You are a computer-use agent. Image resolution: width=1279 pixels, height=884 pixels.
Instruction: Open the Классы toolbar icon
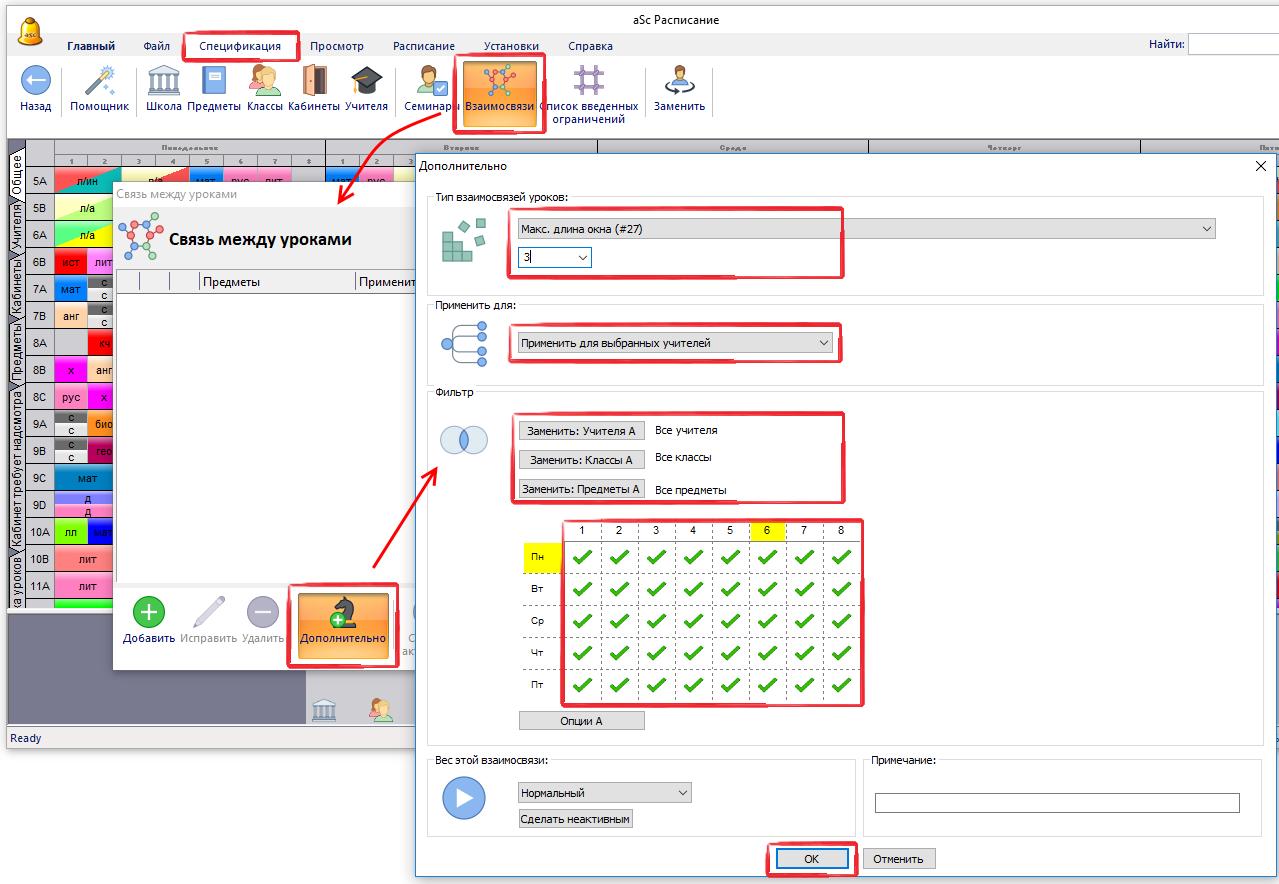pos(265,82)
